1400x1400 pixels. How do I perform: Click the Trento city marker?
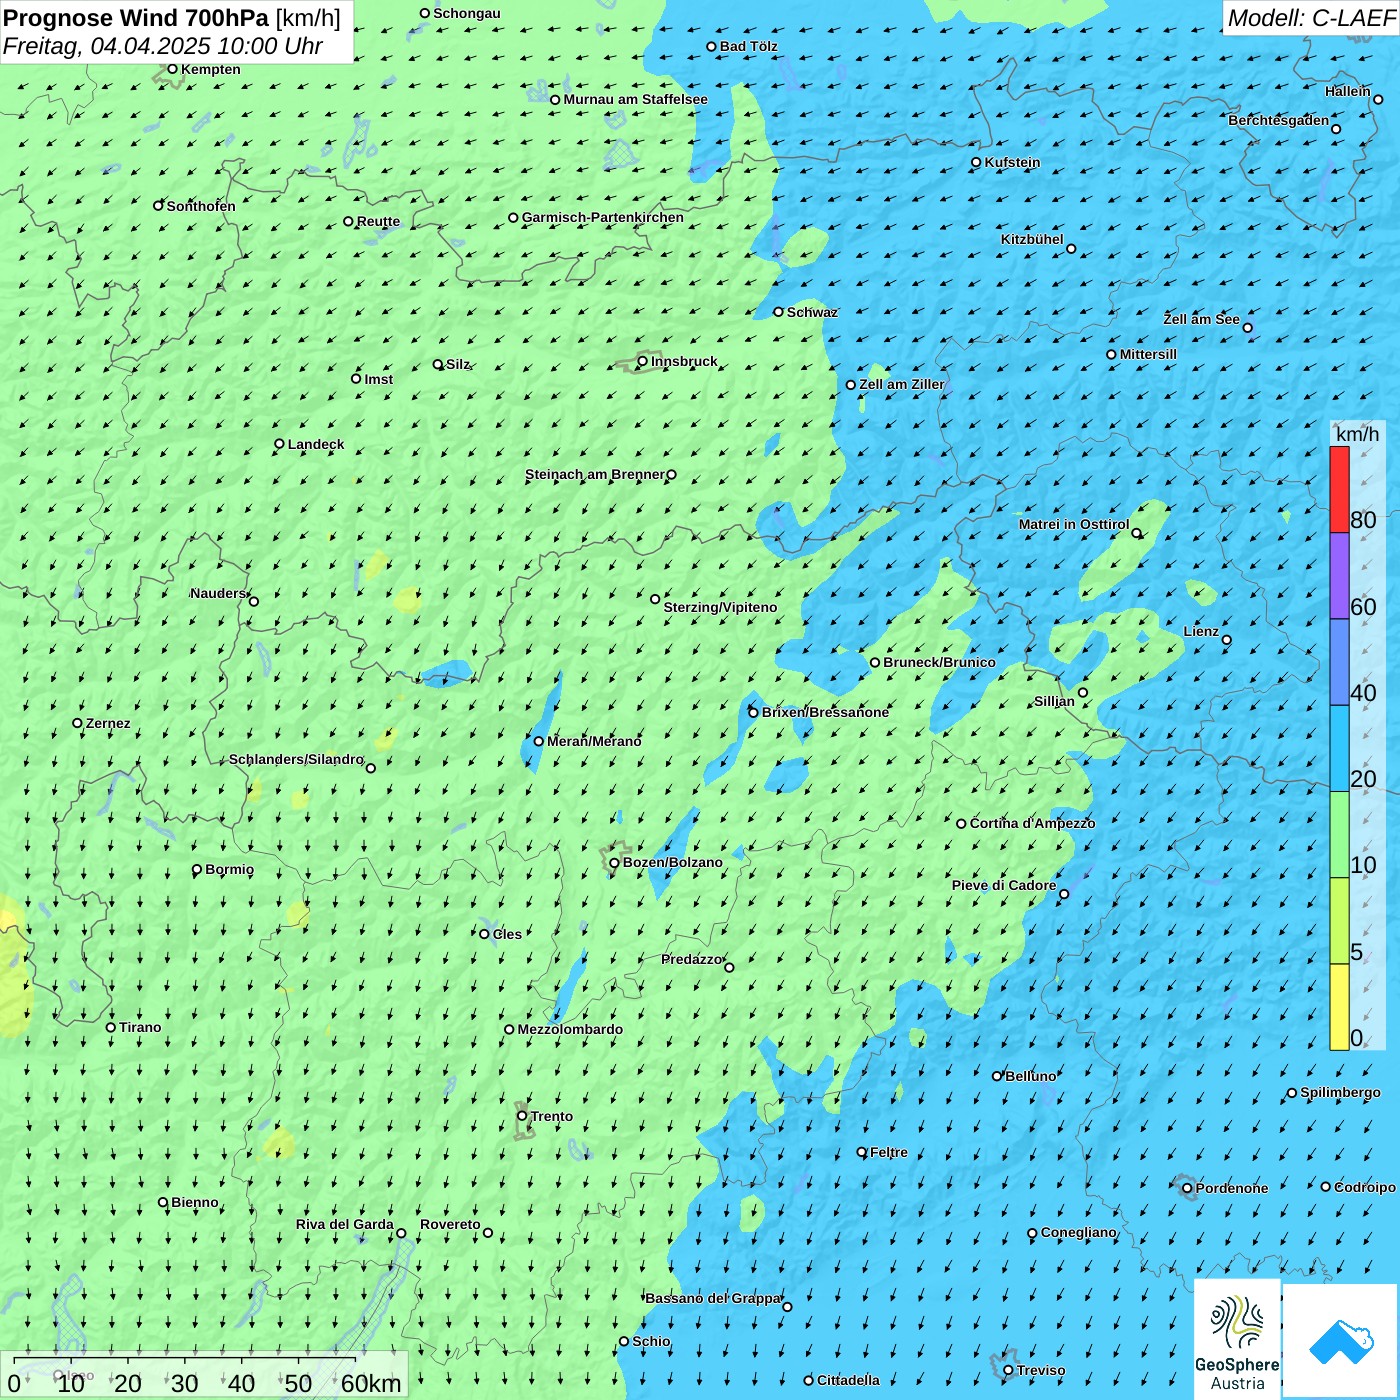tap(522, 1116)
